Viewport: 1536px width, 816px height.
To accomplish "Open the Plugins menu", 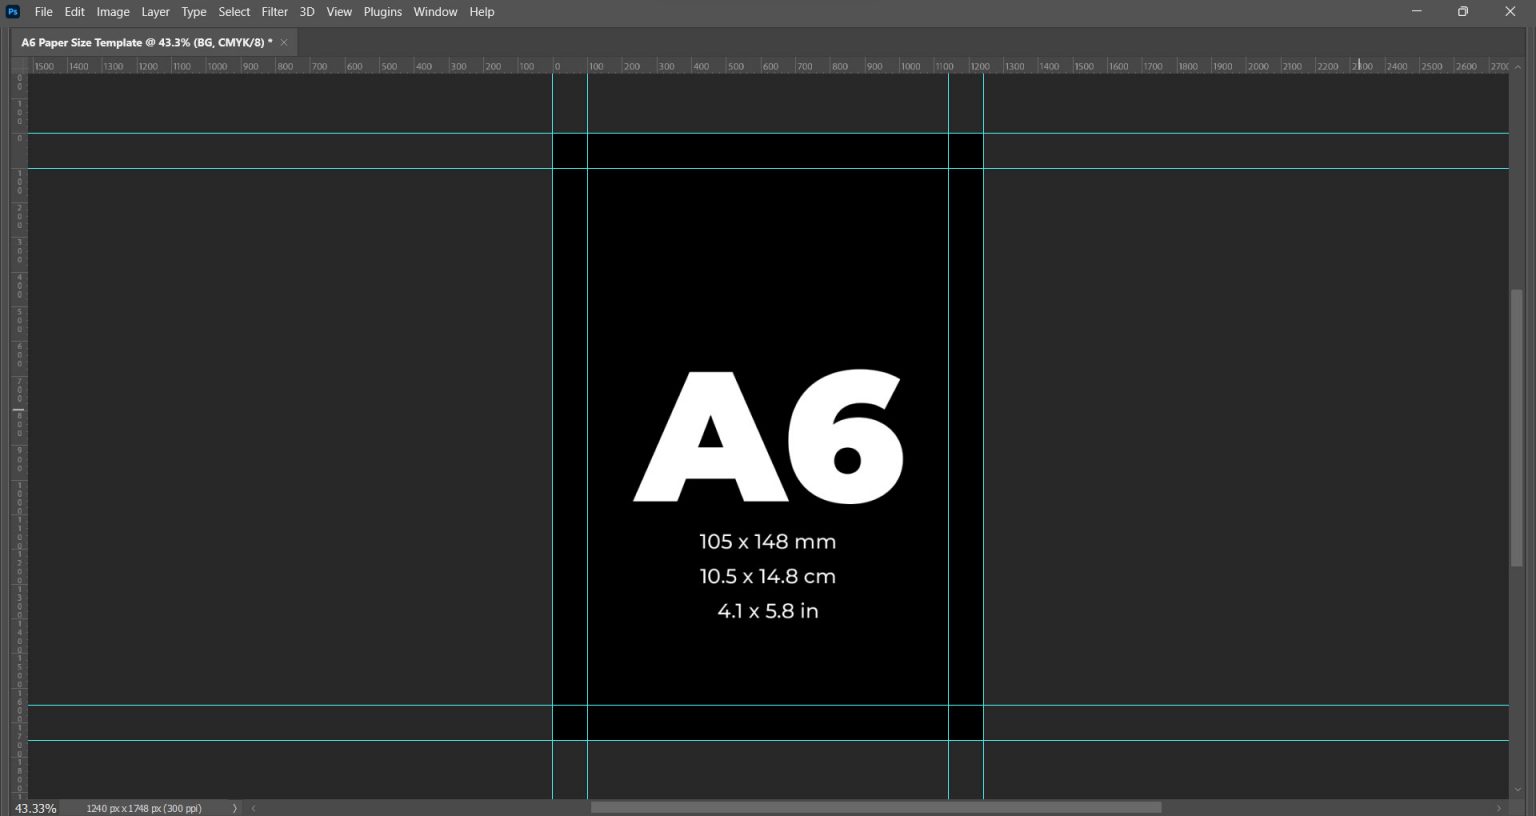I will [382, 11].
